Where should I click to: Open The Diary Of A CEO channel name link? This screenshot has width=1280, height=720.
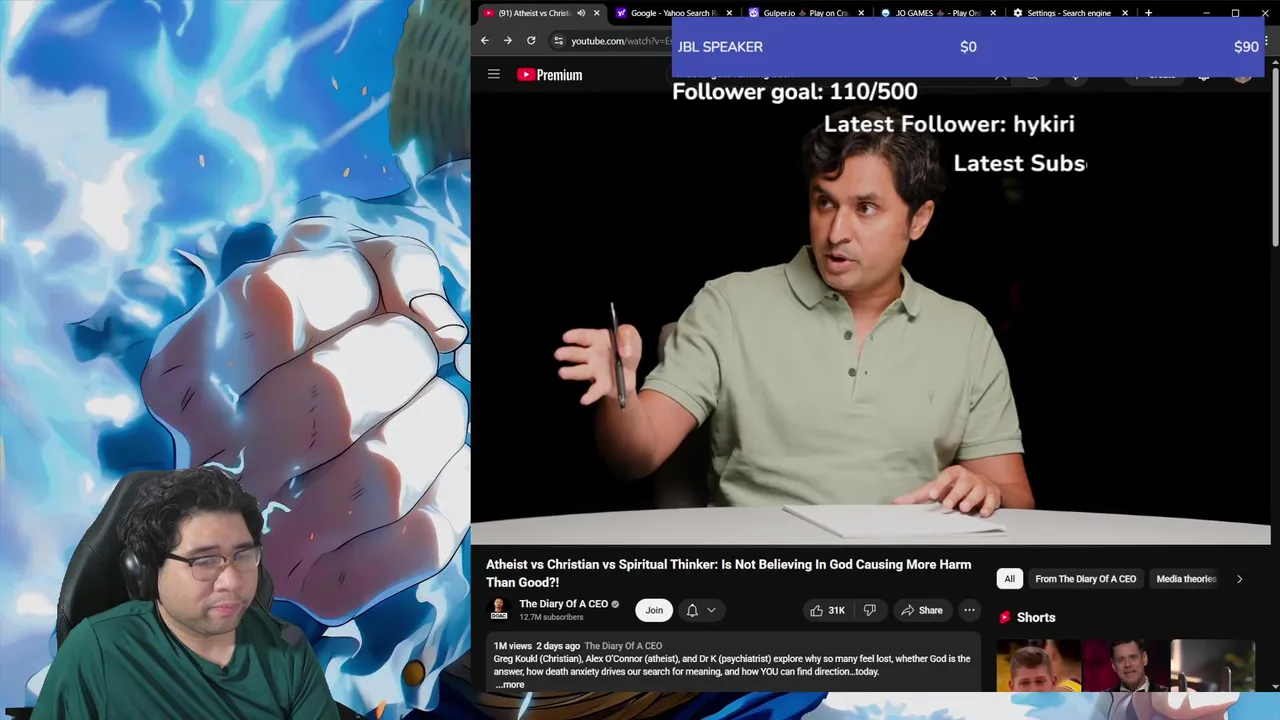563,604
